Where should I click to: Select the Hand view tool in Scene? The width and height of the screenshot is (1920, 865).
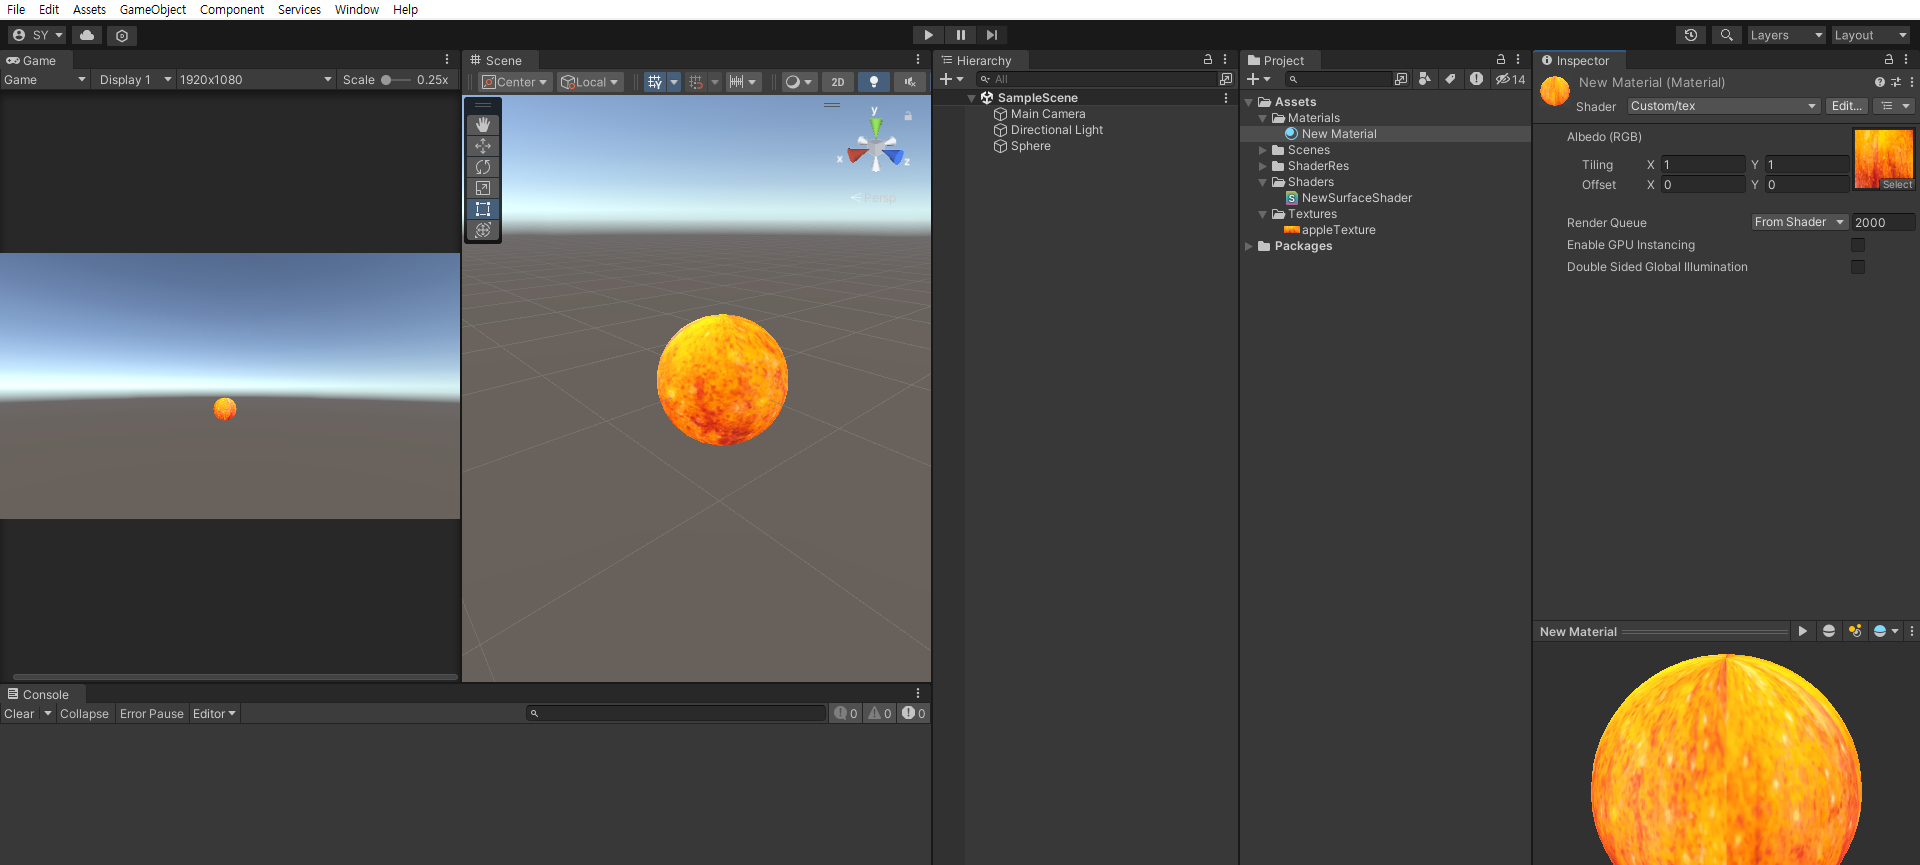pos(483,125)
